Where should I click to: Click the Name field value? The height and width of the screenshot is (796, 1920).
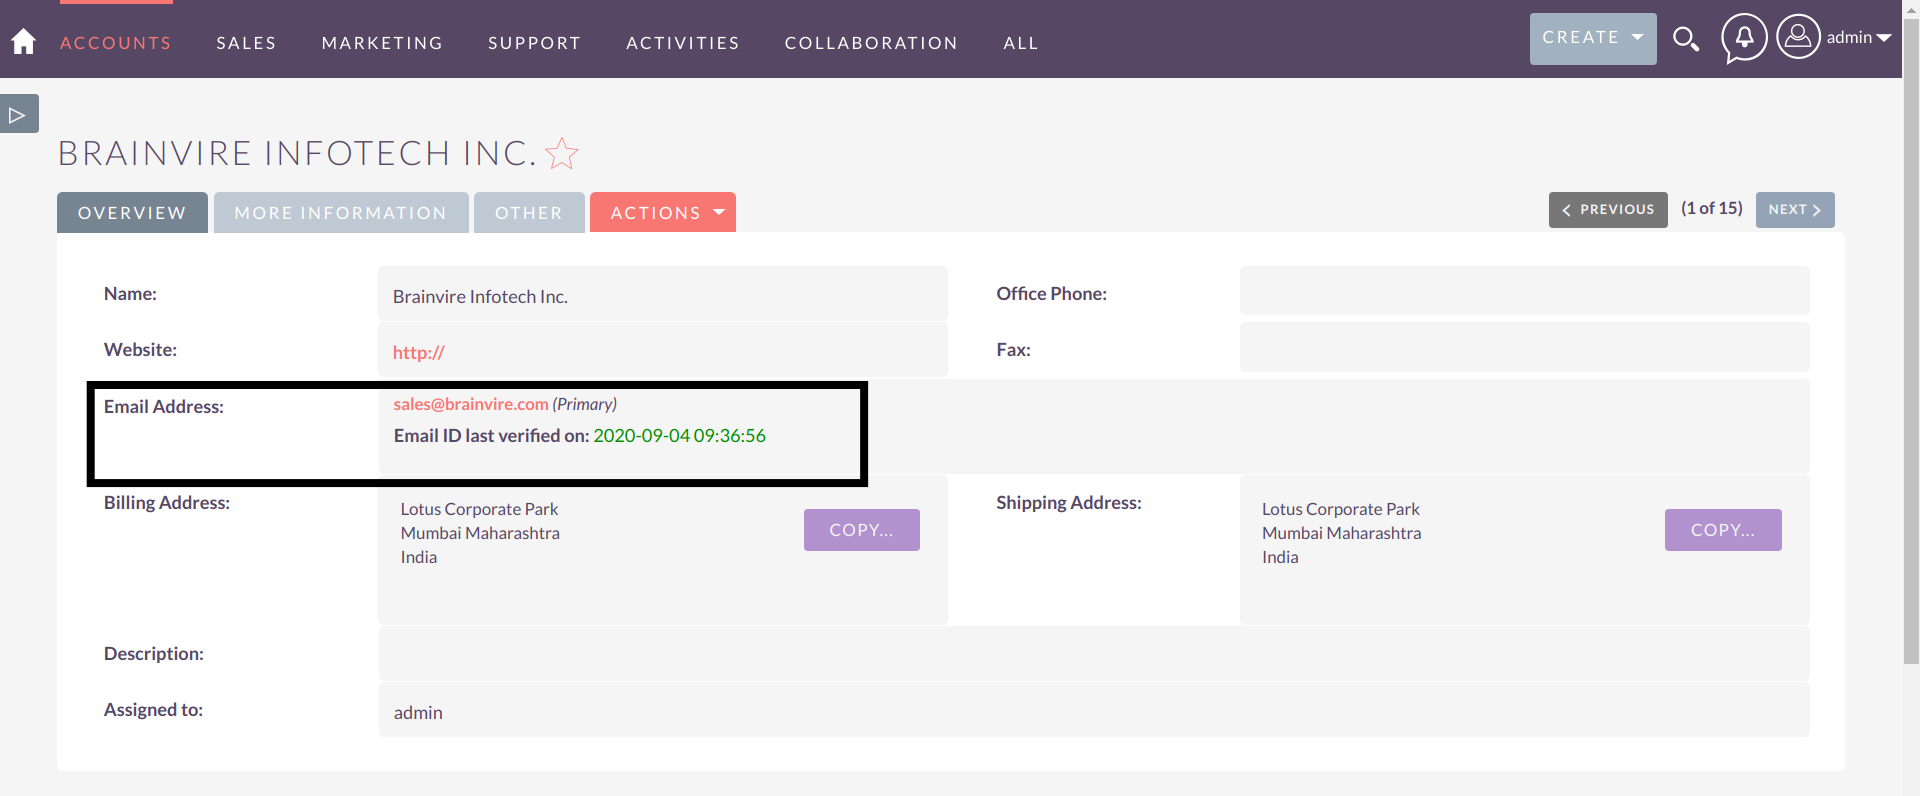tap(662, 294)
